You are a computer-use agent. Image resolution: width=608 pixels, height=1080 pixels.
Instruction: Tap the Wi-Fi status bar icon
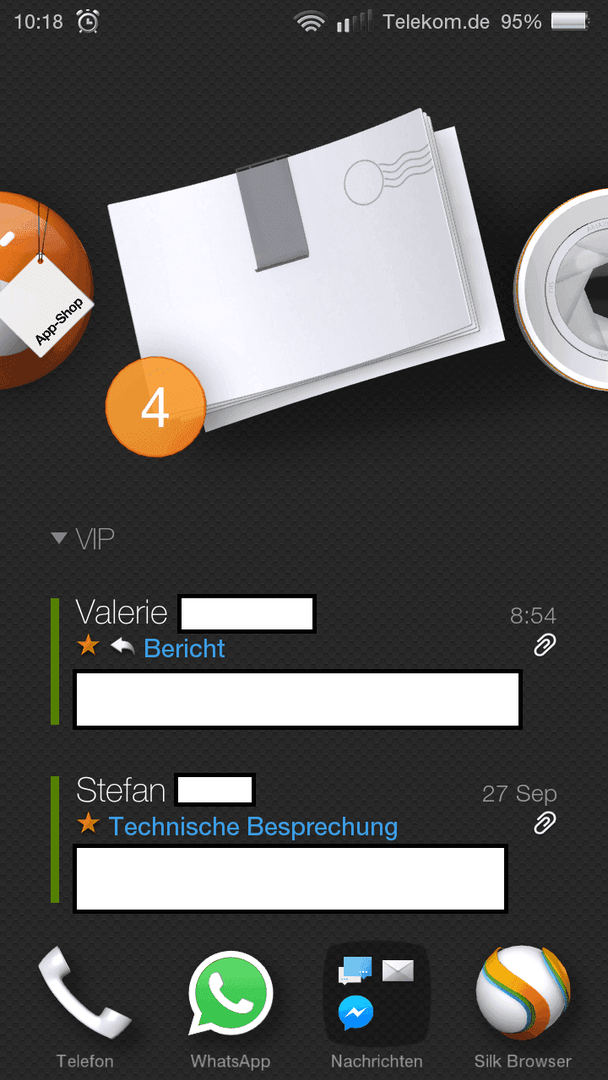click(310, 21)
